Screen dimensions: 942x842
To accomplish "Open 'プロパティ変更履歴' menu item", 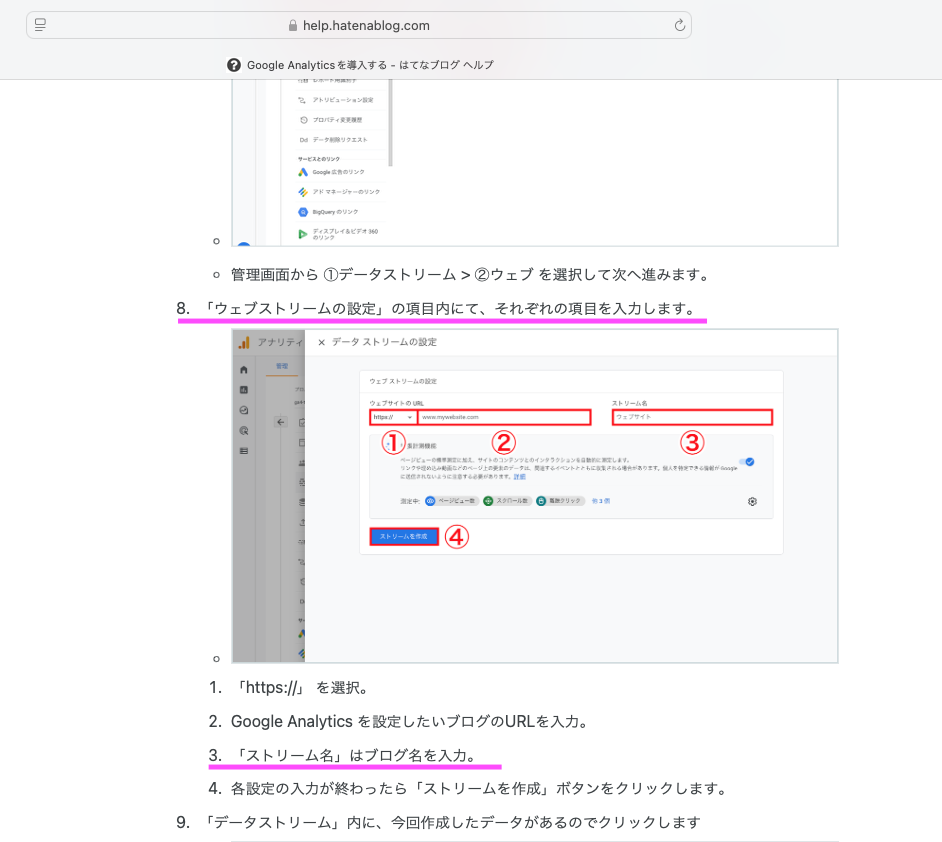I will (337, 120).
